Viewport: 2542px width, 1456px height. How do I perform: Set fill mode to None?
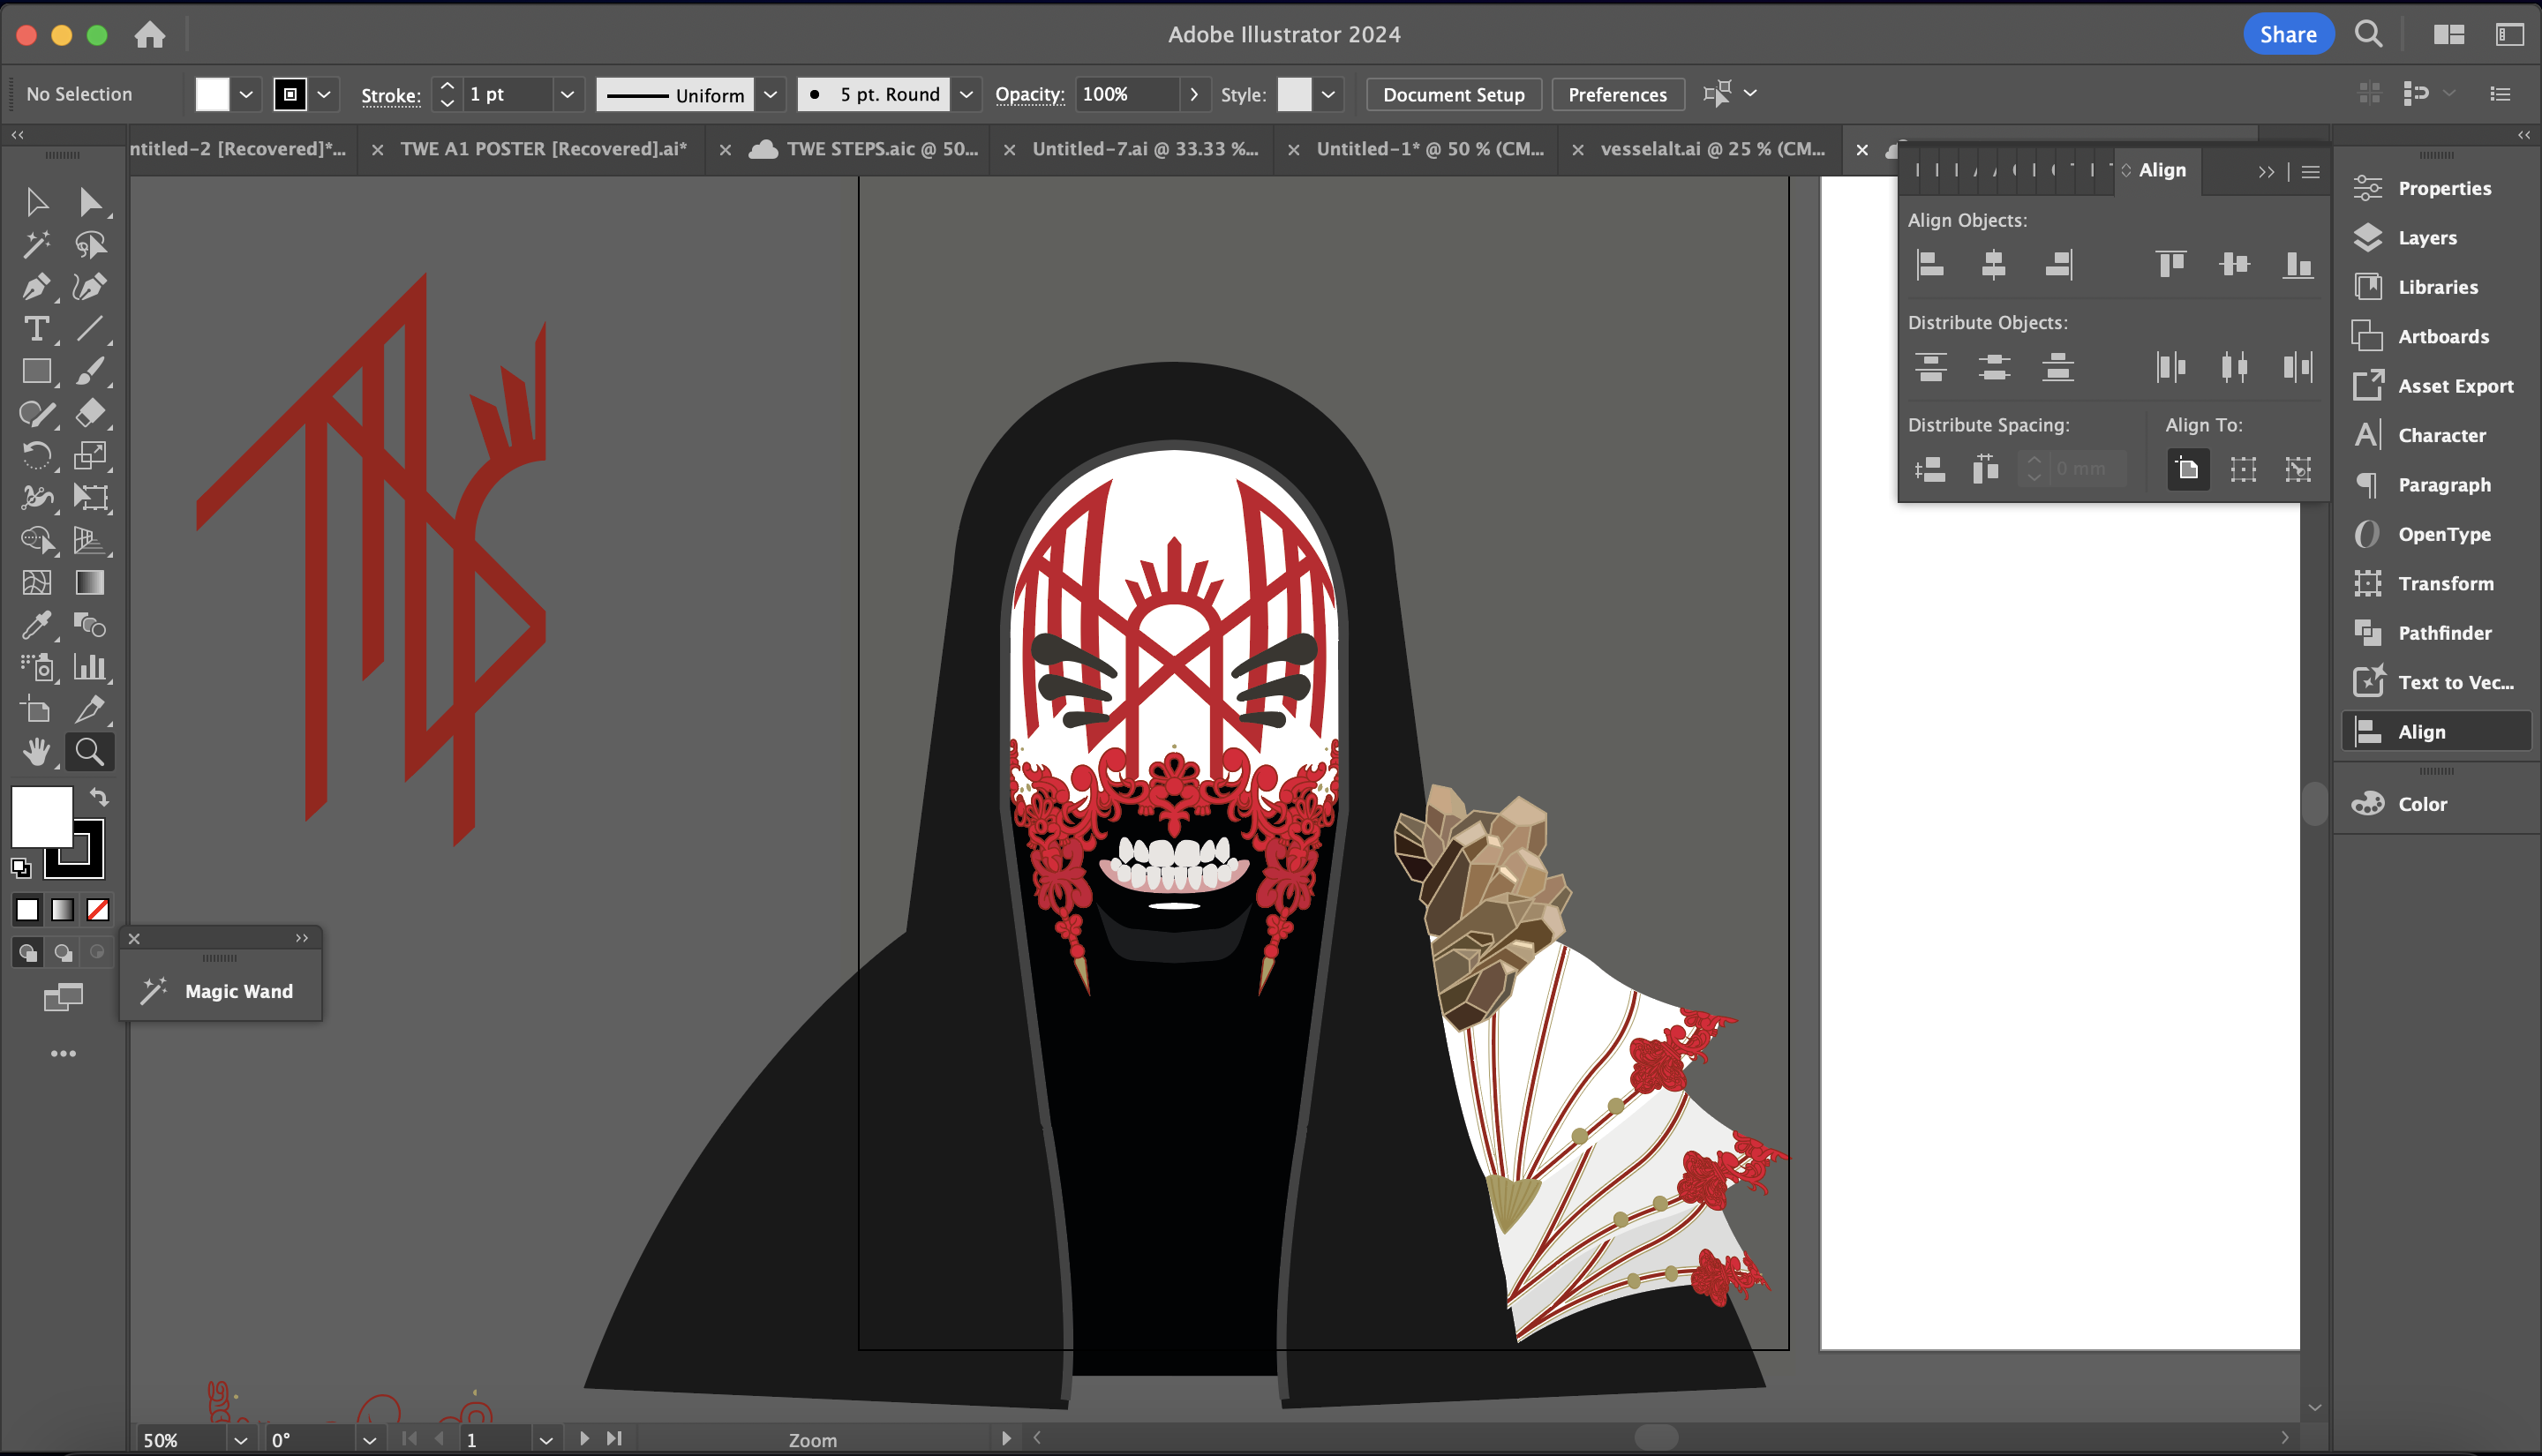pyautogui.click(x=97, y=909)
